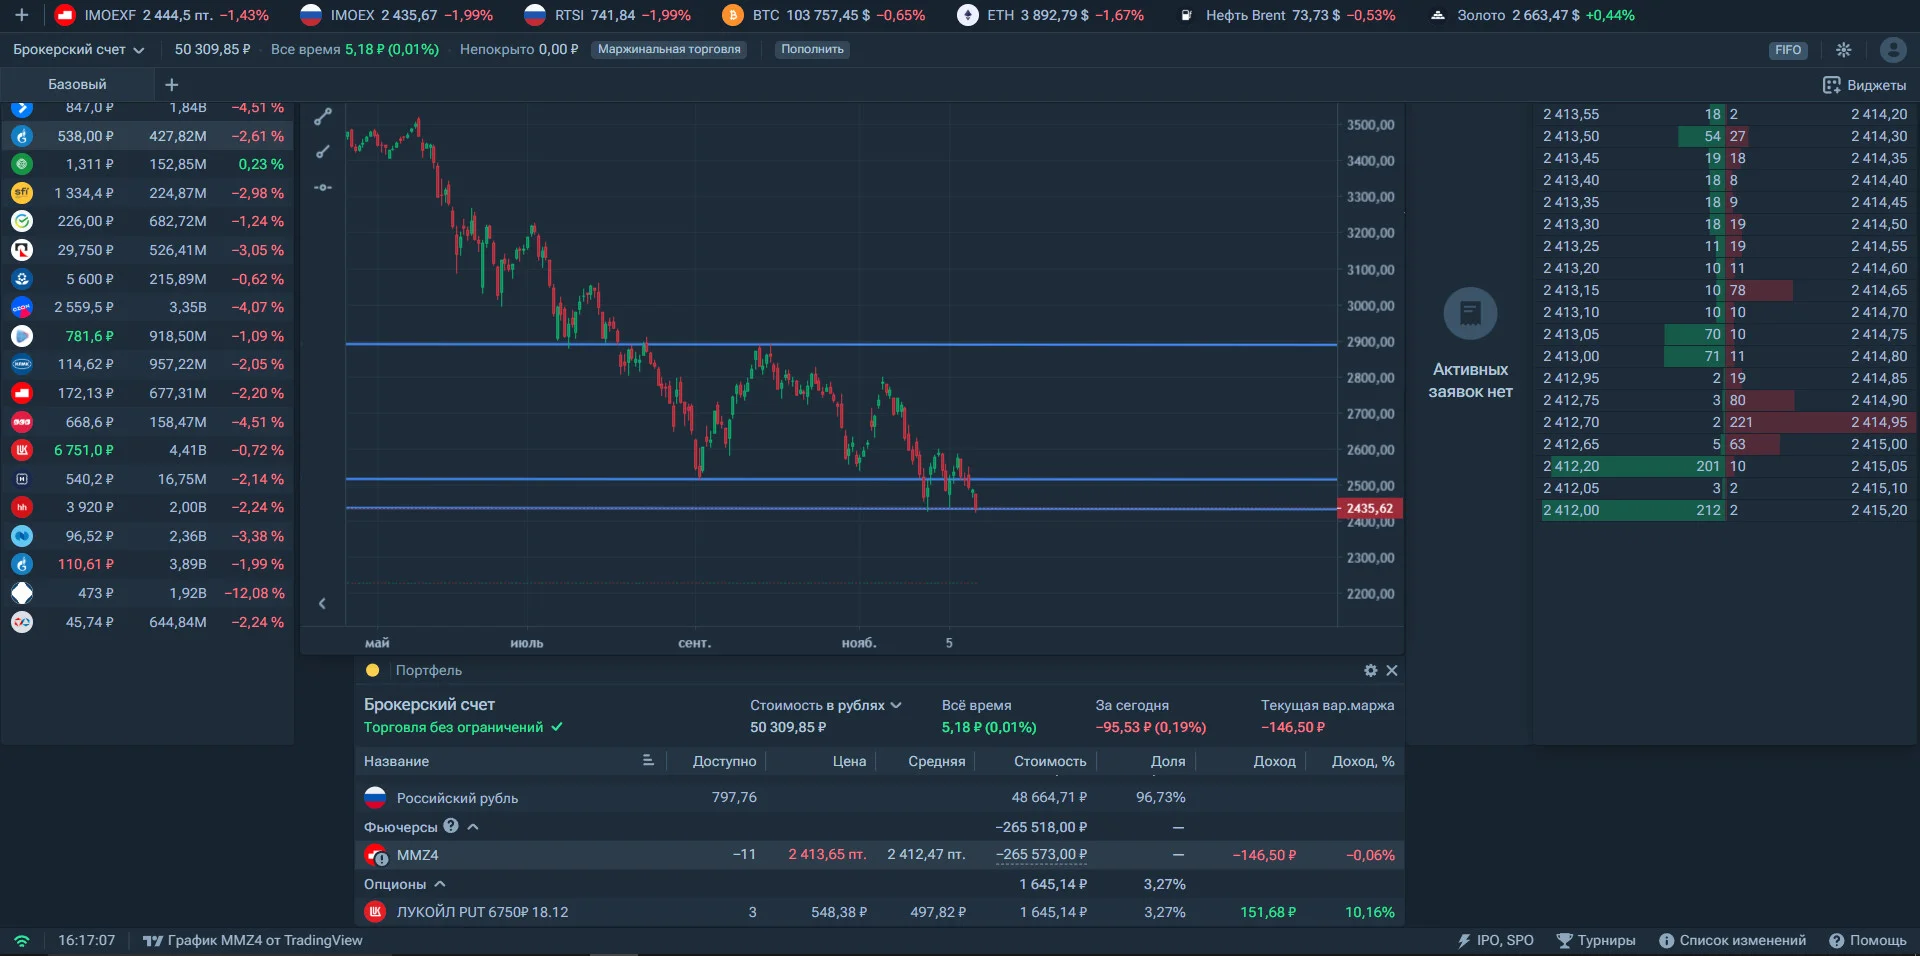Click the ЛУКОЙЛ PUT option logo
This screenshot has width=1920, height=956.
point(375,912)
